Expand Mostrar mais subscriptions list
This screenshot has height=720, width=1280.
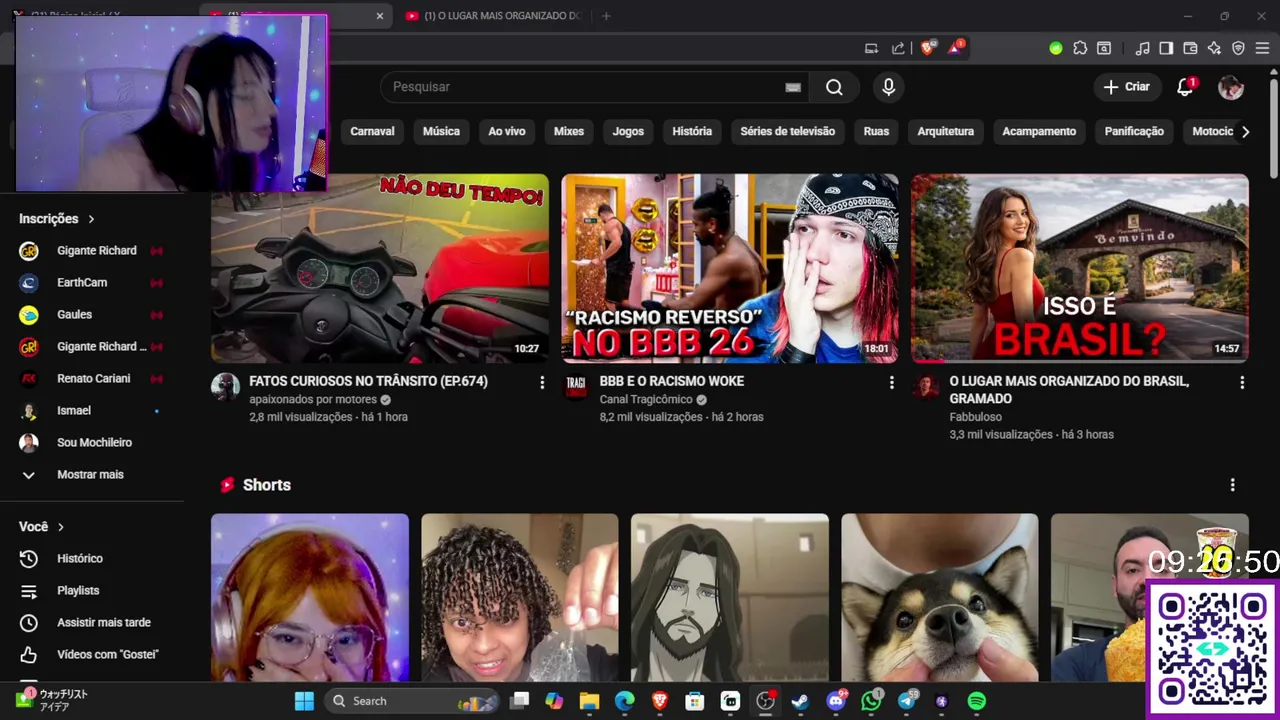pyautogui.click(x=92, y=474)
